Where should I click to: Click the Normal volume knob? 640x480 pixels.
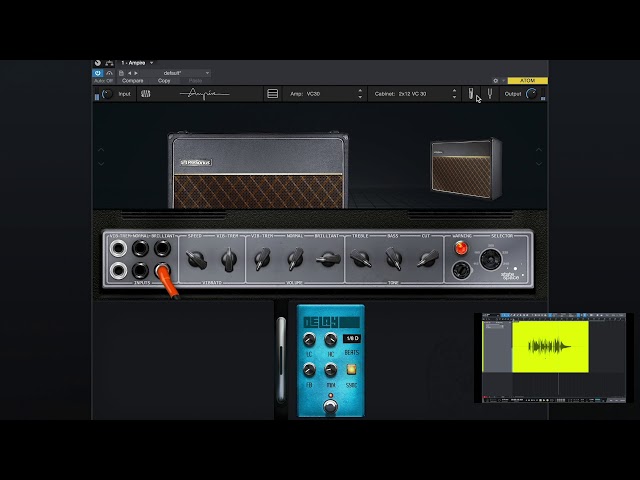[295, 259]
